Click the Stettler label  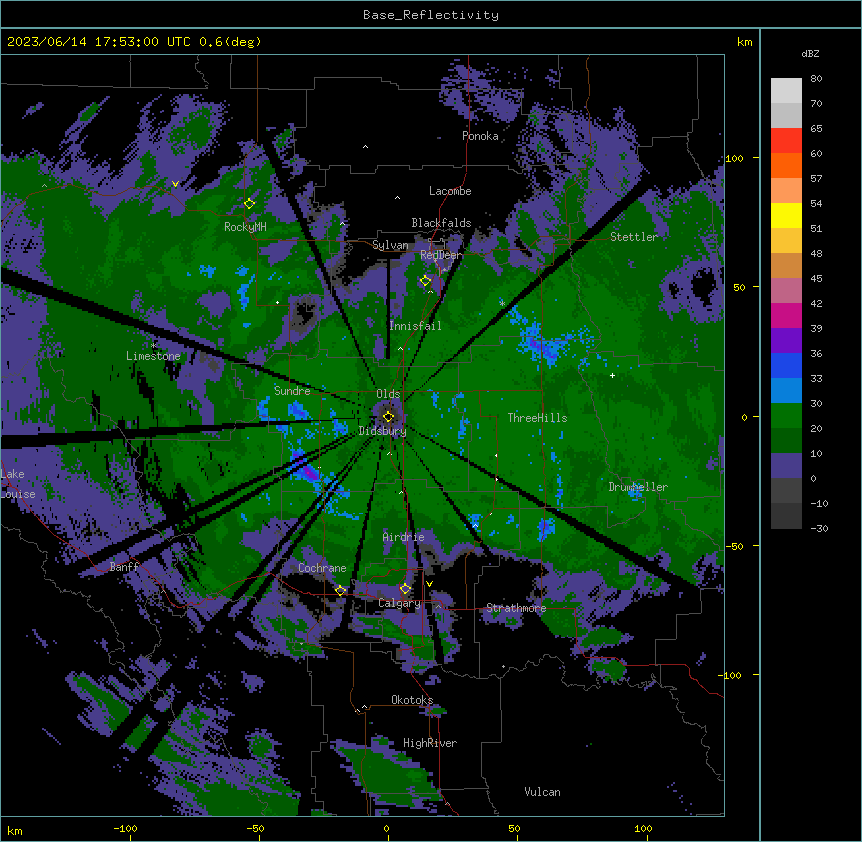634,237
